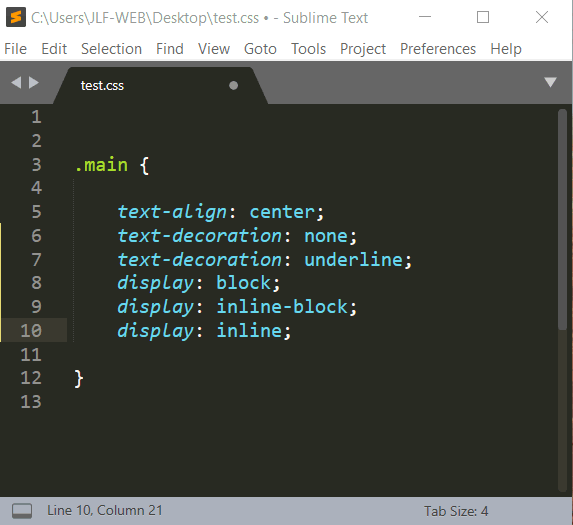
Task: Open the Edit menu
Action: click(54, 49)
